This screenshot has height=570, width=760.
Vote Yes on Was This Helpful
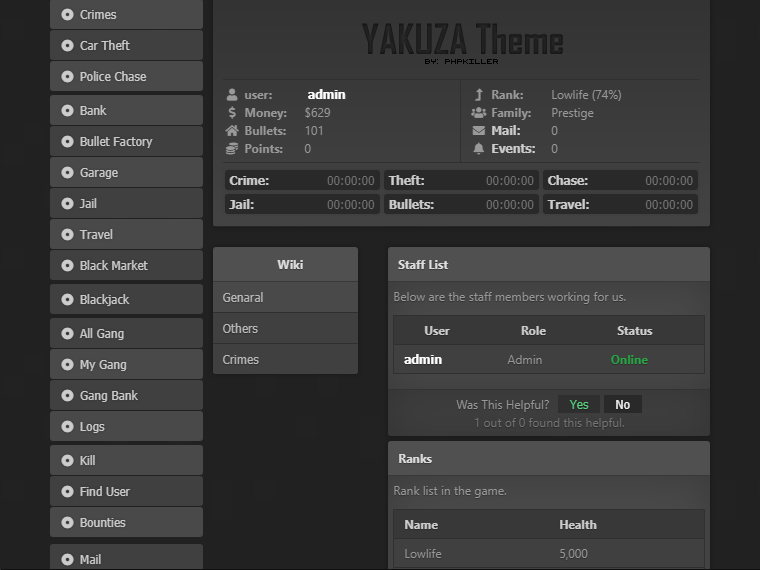[x=579, y=405]
